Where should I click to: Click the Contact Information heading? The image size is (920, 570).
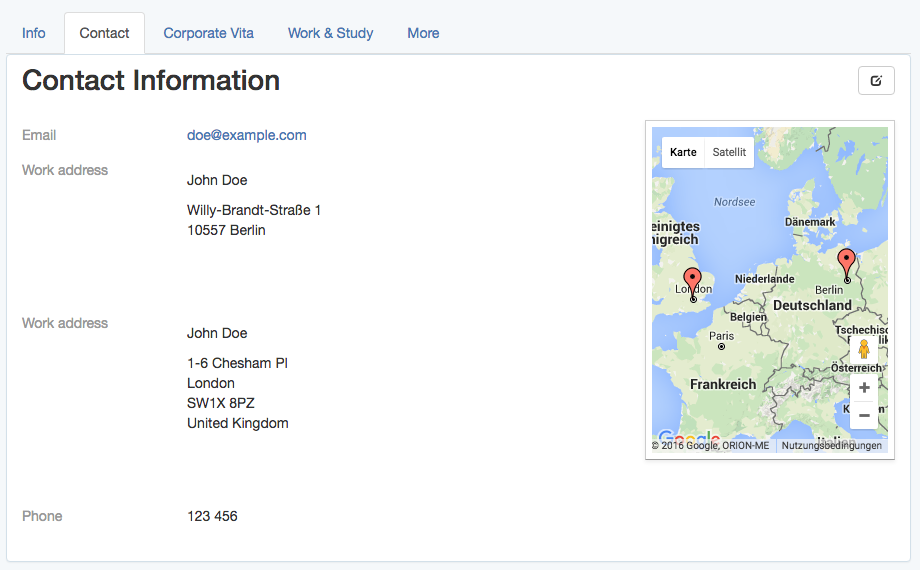[151, 80]
